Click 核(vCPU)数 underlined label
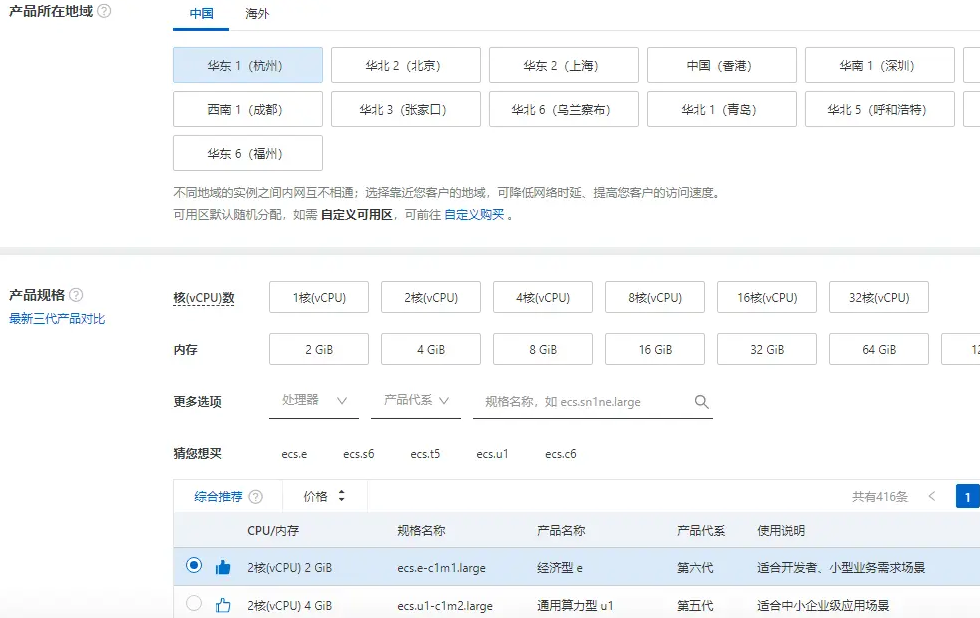This screenshot has height=618, width=980. tap(204, 298)
